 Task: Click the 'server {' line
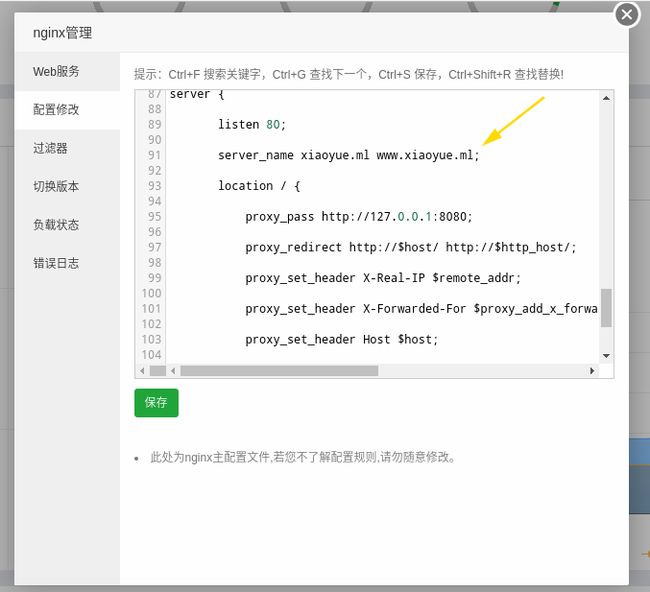click(x=197, y=95)
